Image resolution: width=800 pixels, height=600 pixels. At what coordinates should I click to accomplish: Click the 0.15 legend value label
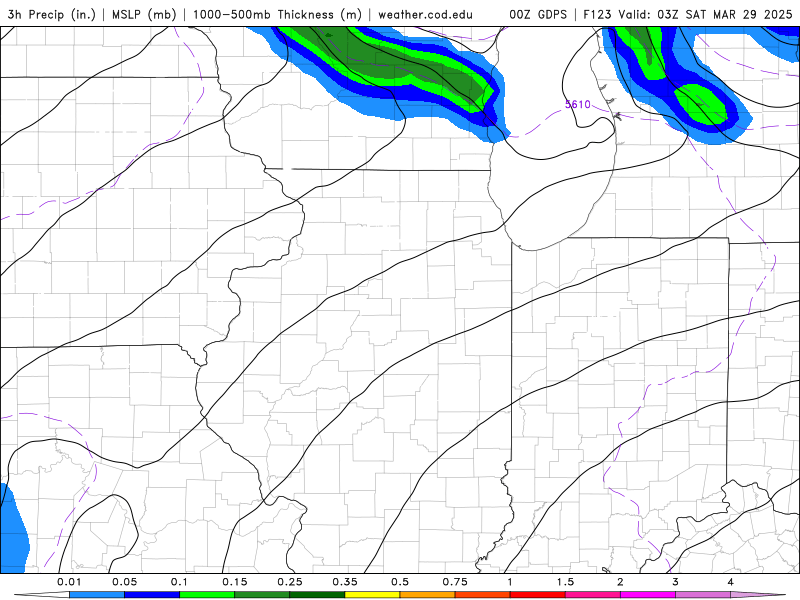pos(235,582)
